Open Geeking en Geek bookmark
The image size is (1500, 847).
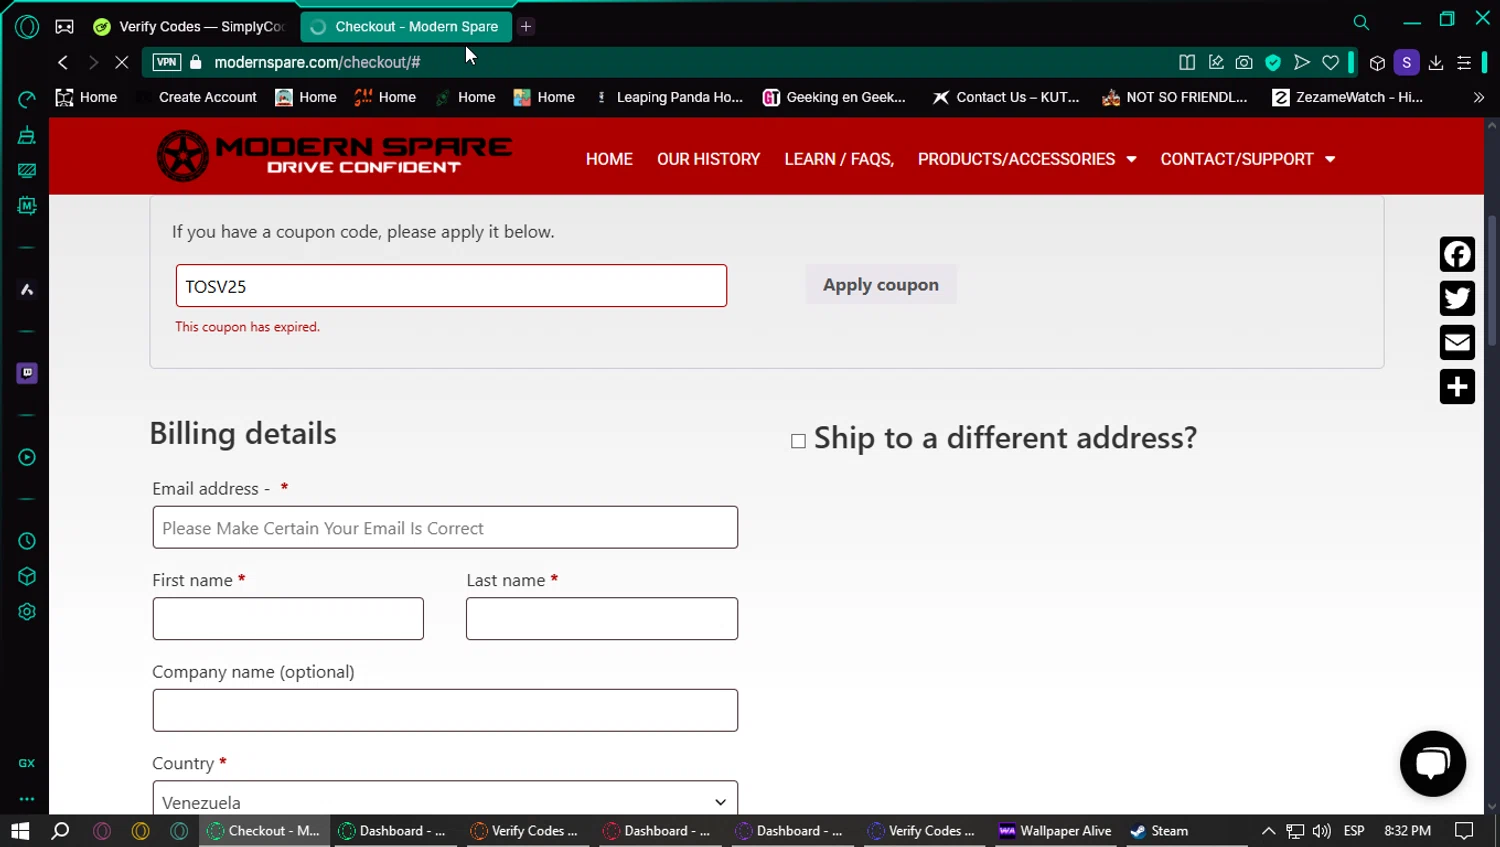pos(834,97)
